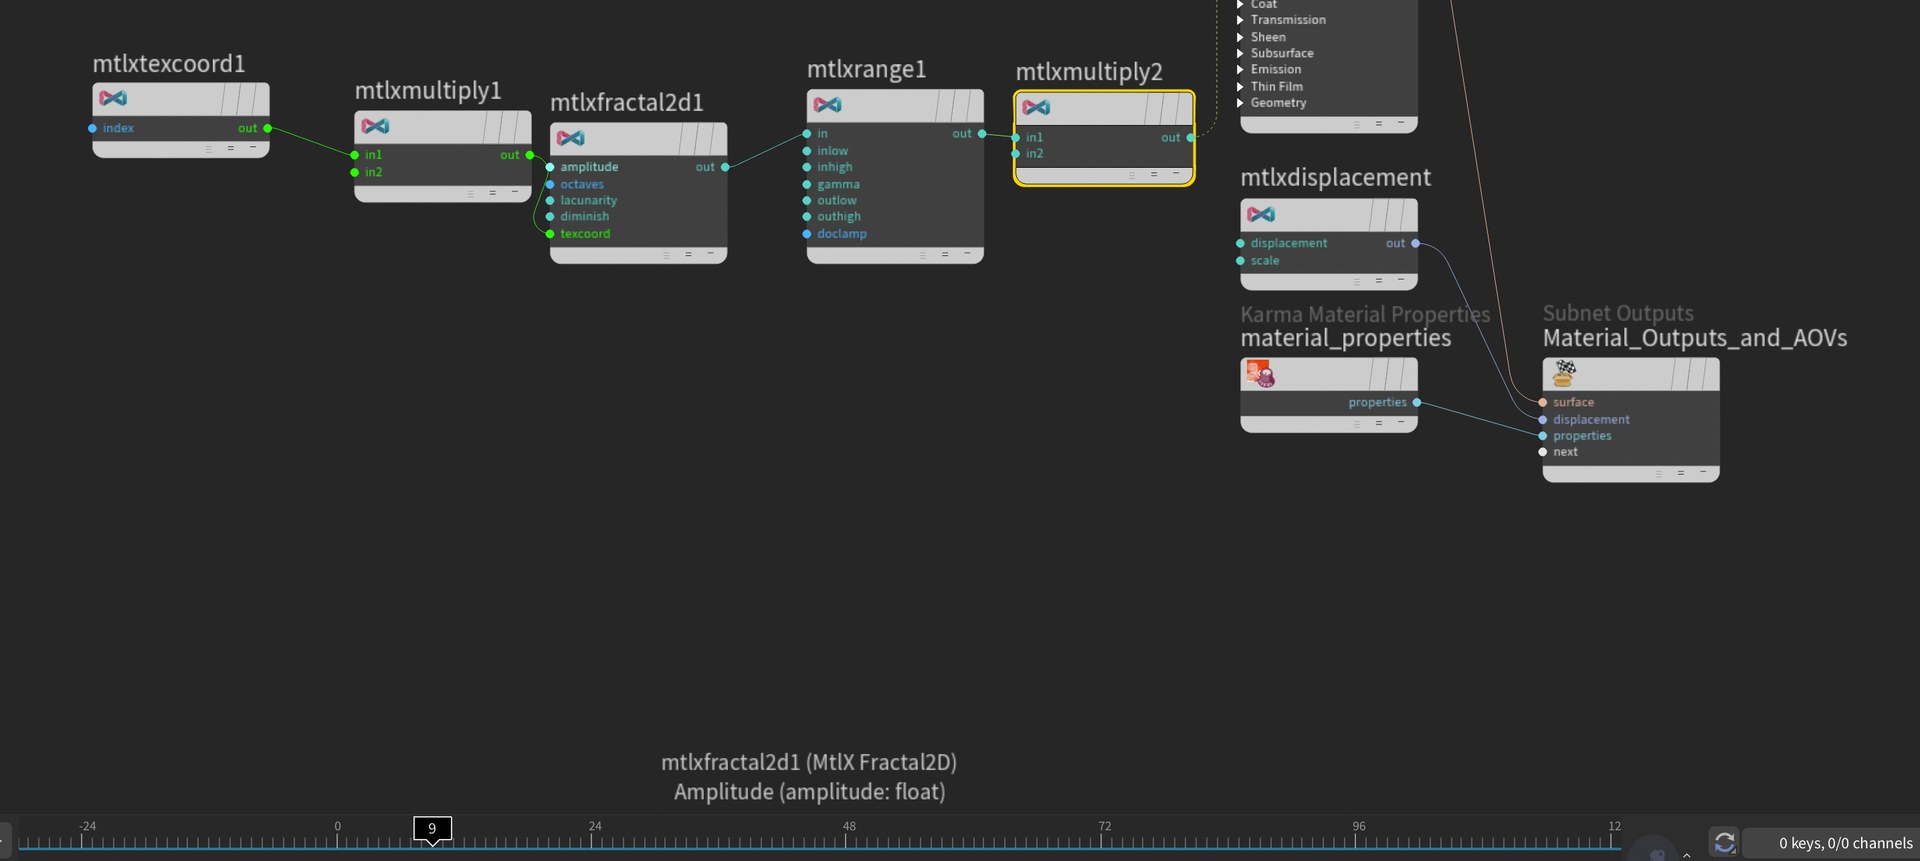
Task: Click the mtlxmultiply1 node's MaterialX icon
Action: [375, 126]
